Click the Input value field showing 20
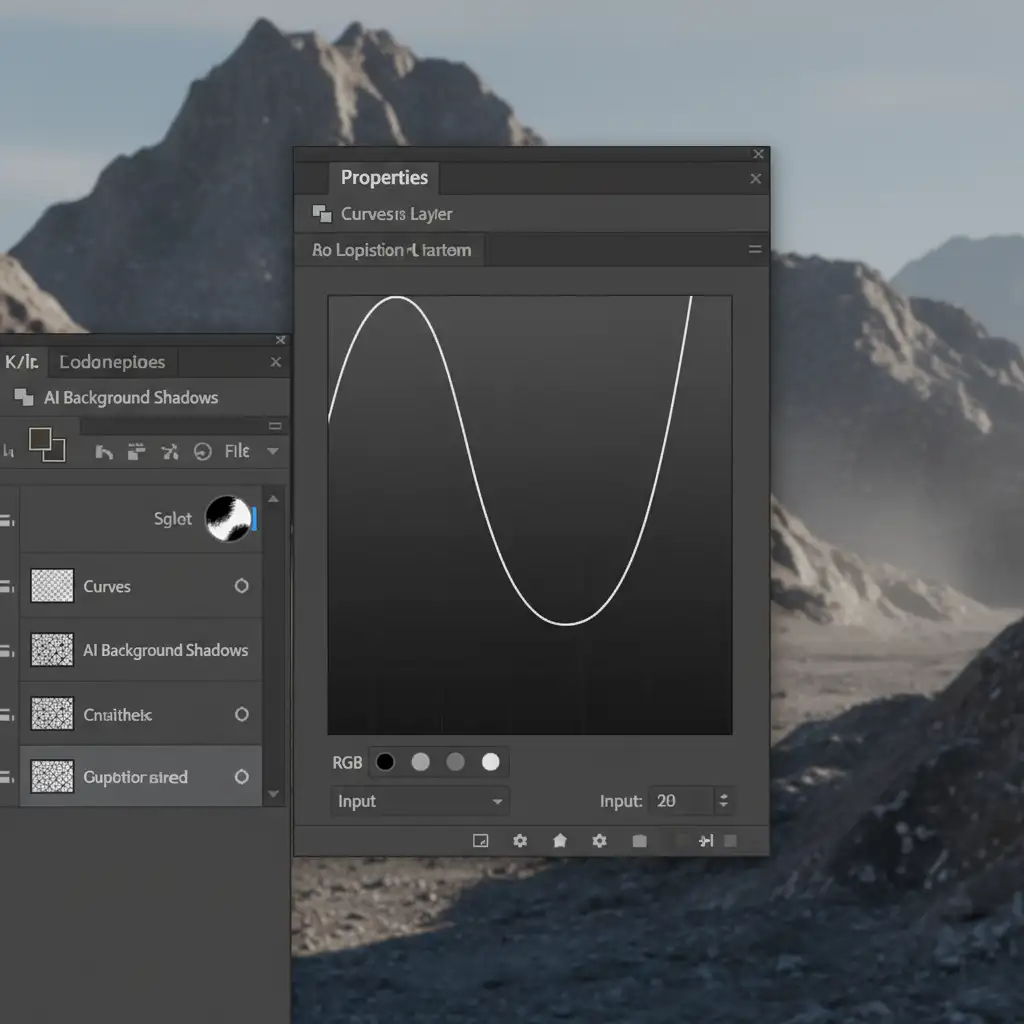1024x1024 pixels. [681, 801]
